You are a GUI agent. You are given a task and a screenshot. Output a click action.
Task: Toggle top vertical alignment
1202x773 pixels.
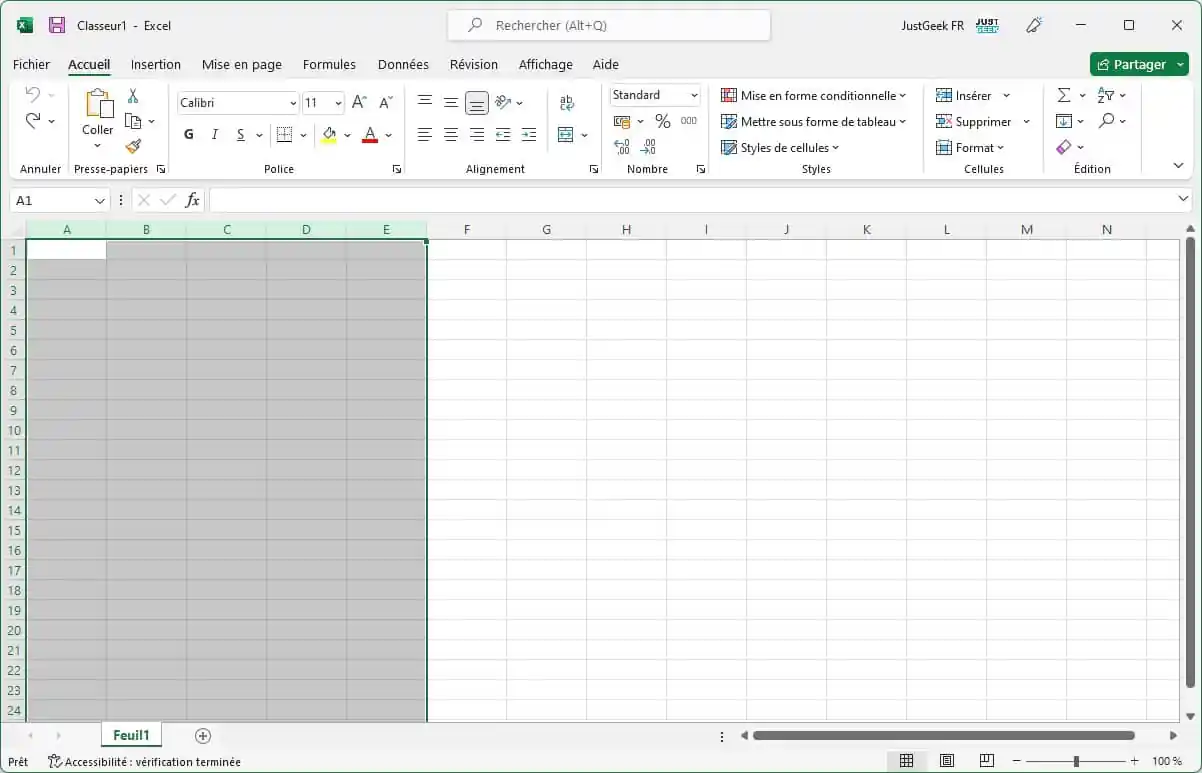pos(425,102)
